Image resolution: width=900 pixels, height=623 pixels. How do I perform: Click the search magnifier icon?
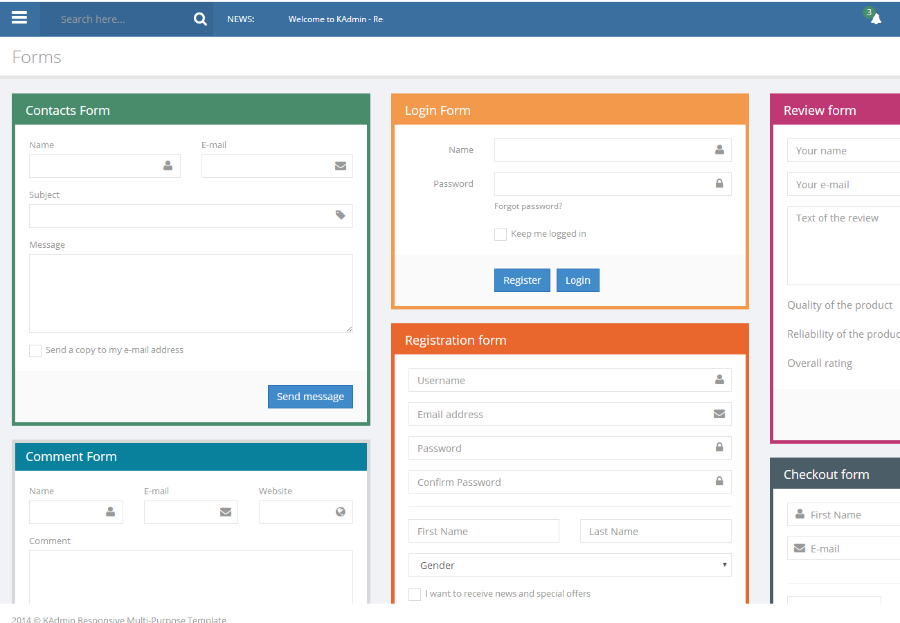point(200,19)
